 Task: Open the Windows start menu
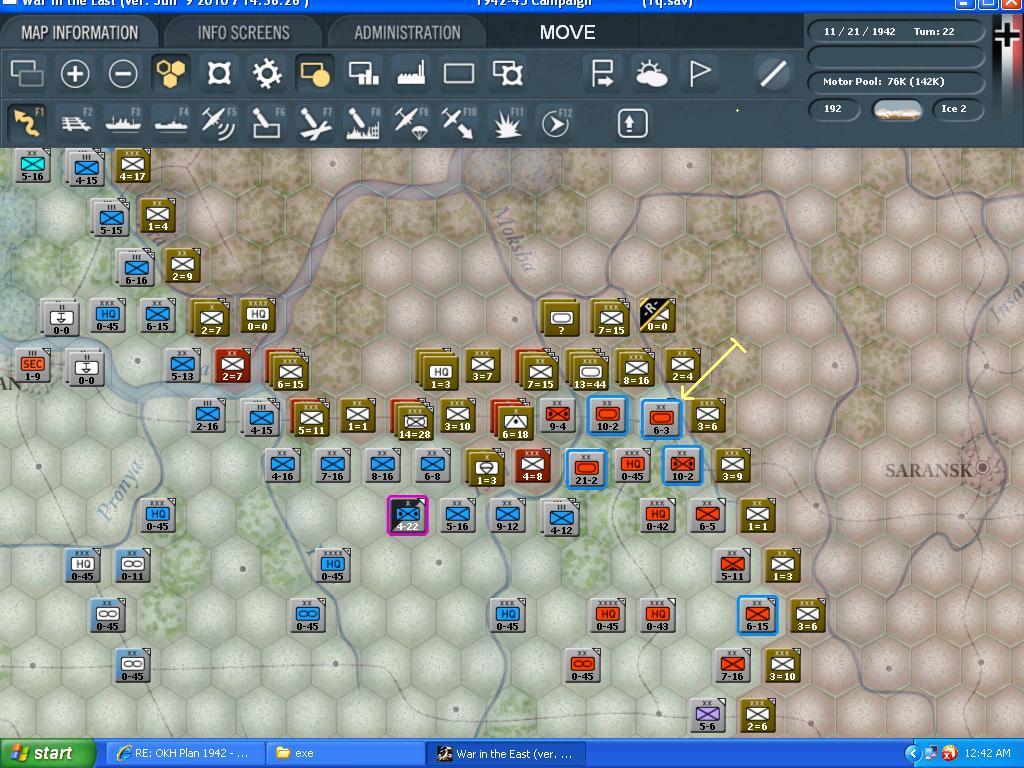coord(48,753)
